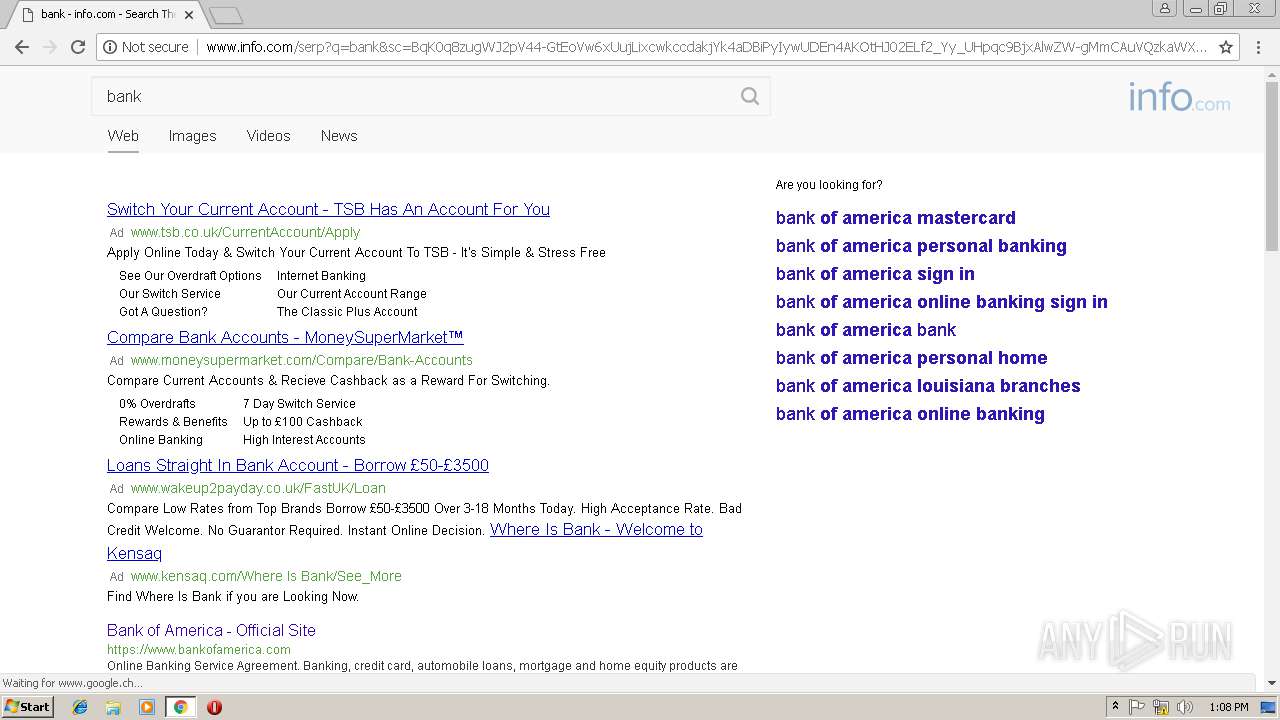Open the wakeup2payday.co.uk URL link
Screen dimensions: 1280x720
258,488
